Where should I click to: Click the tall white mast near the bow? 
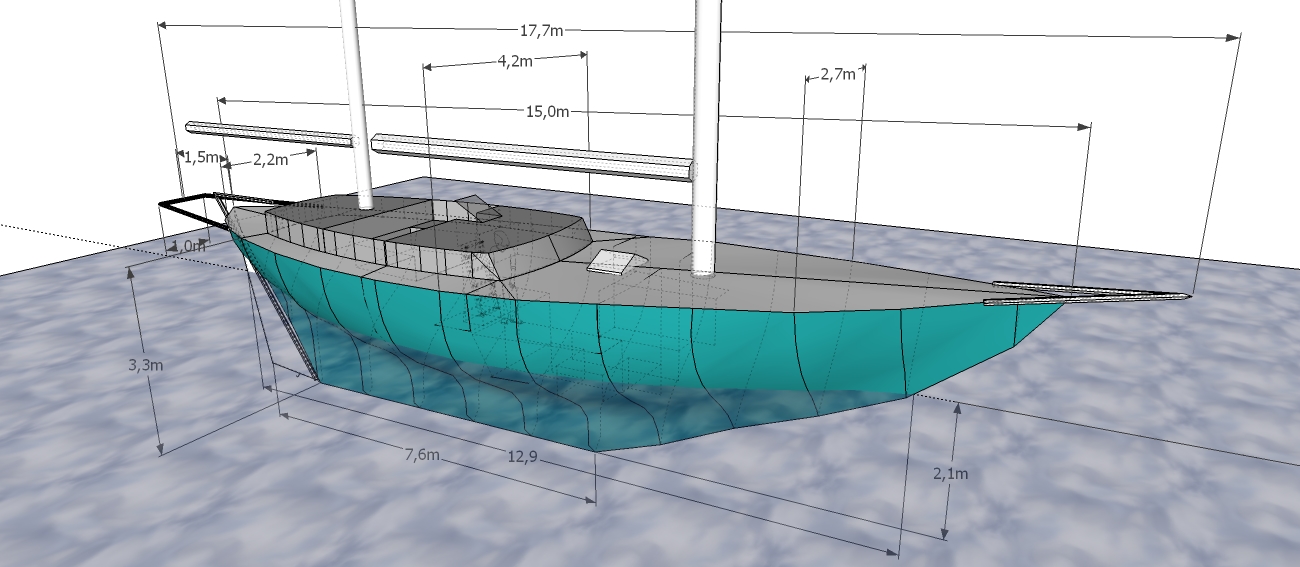(707, 100)
